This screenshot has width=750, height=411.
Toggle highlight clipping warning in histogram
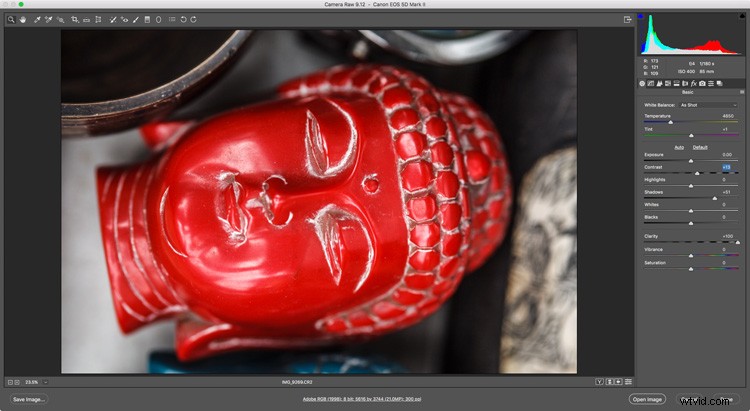pyautogui.click(x=741, y=16)
